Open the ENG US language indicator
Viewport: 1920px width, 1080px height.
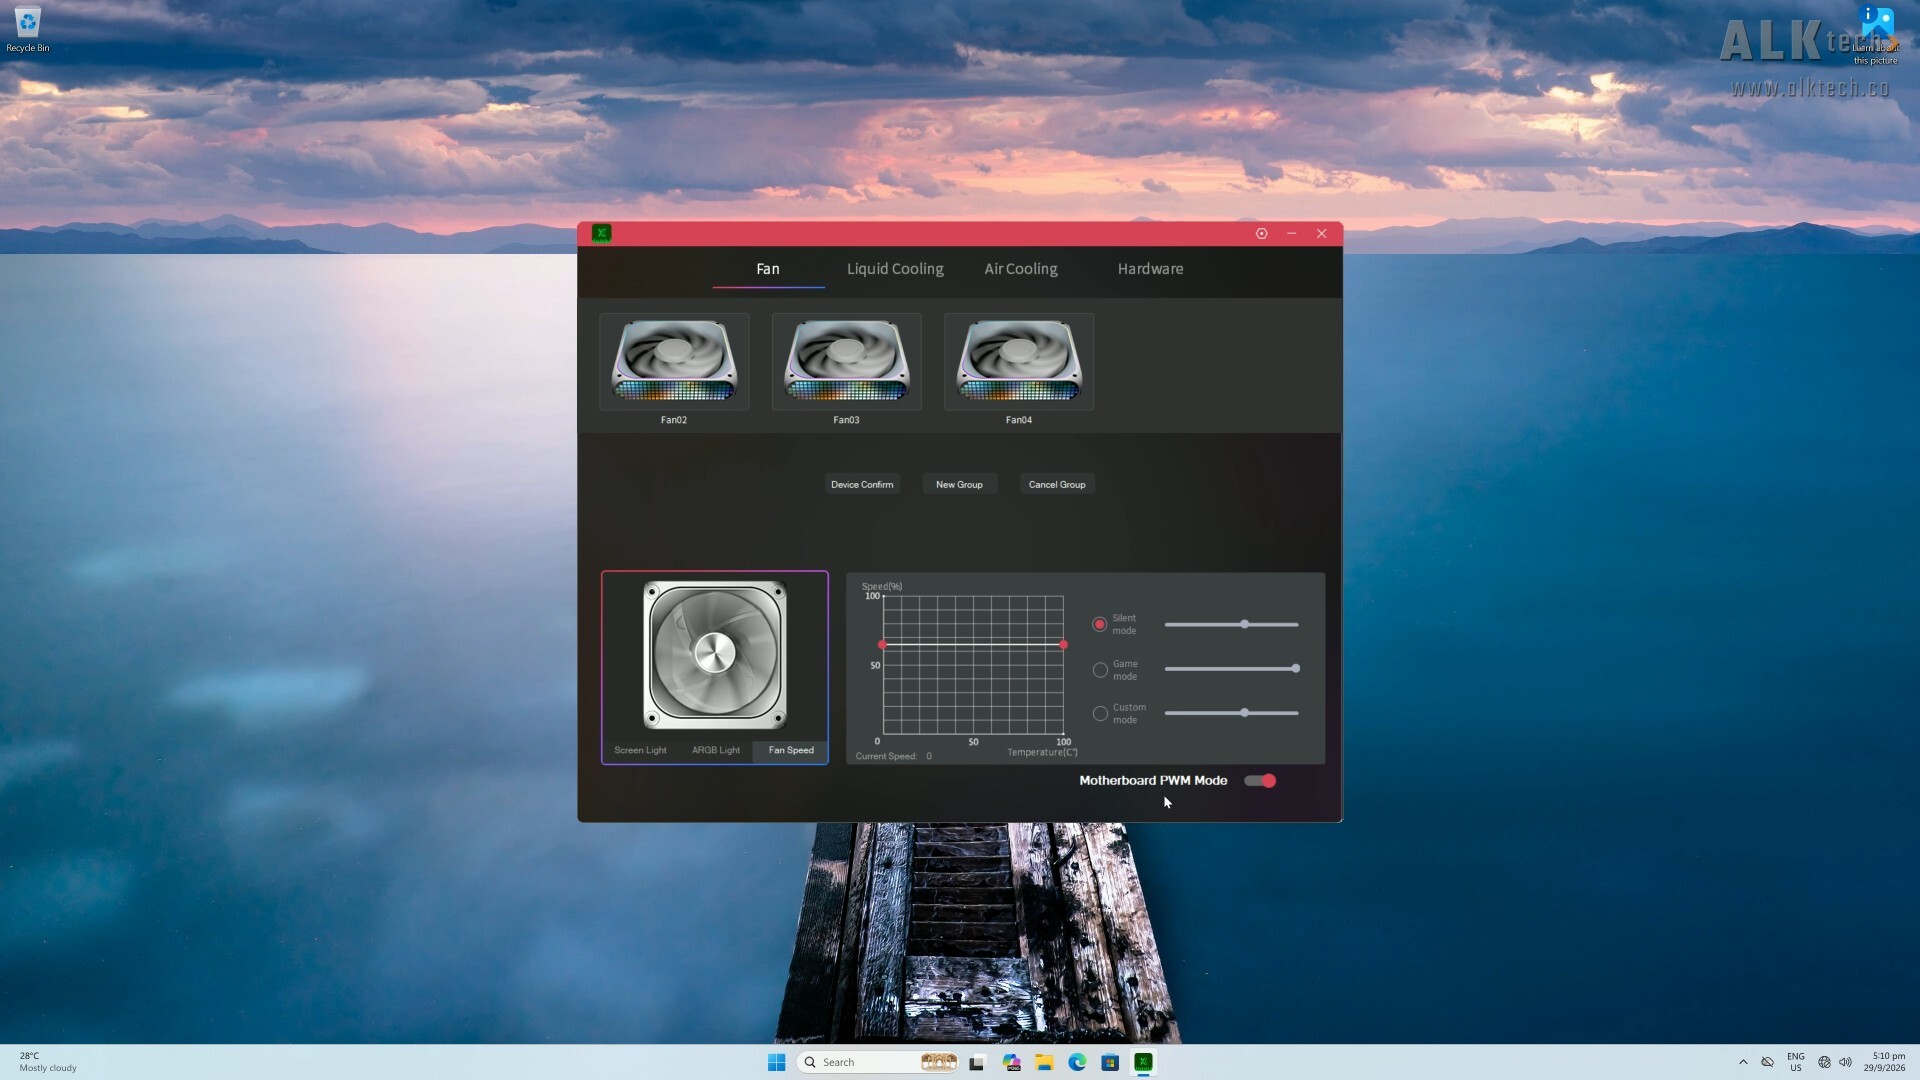[1796, 1062]
